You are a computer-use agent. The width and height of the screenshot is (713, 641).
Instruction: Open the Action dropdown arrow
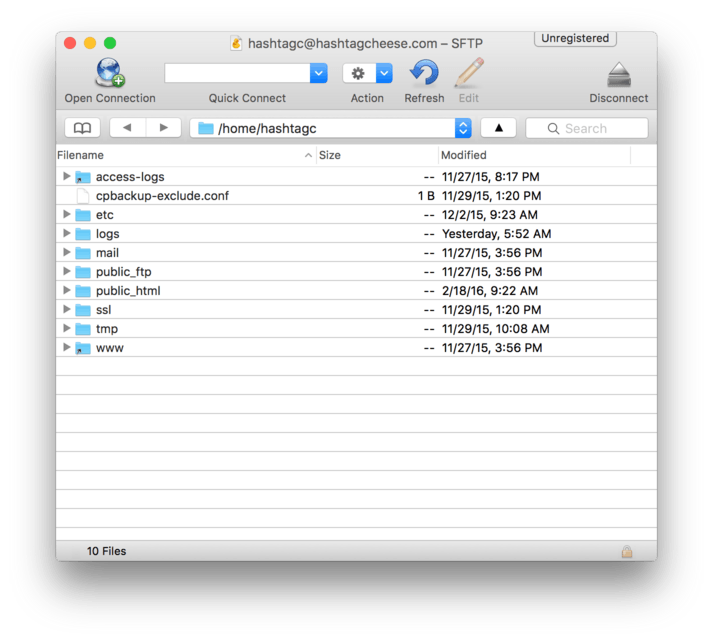tap(384, 73)
